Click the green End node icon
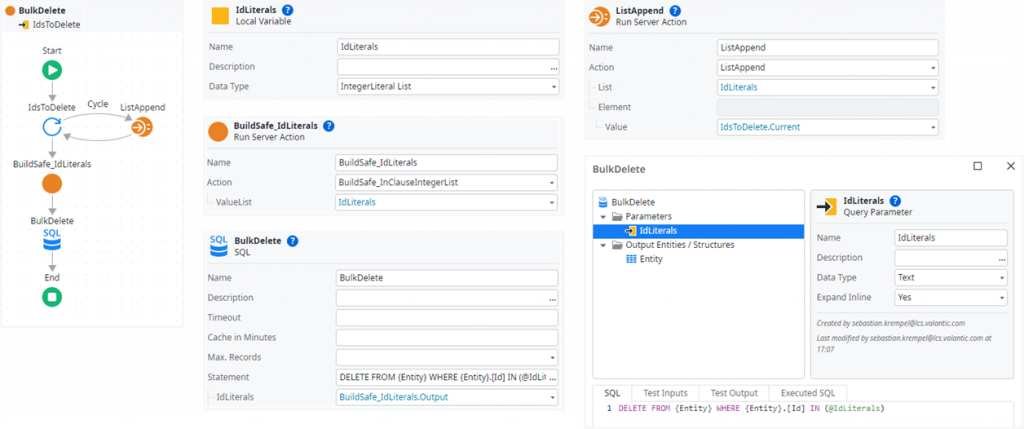The height and width of the screenshot is (429, 1024). click(51, 297)
